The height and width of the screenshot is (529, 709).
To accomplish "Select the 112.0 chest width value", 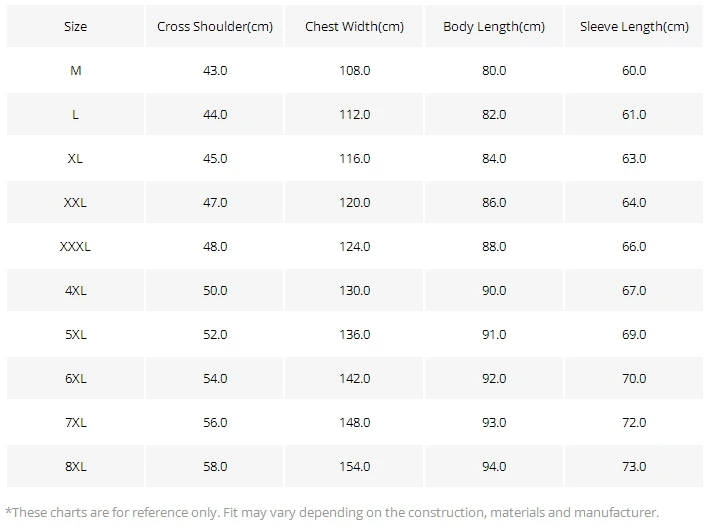I will [354, 114].
